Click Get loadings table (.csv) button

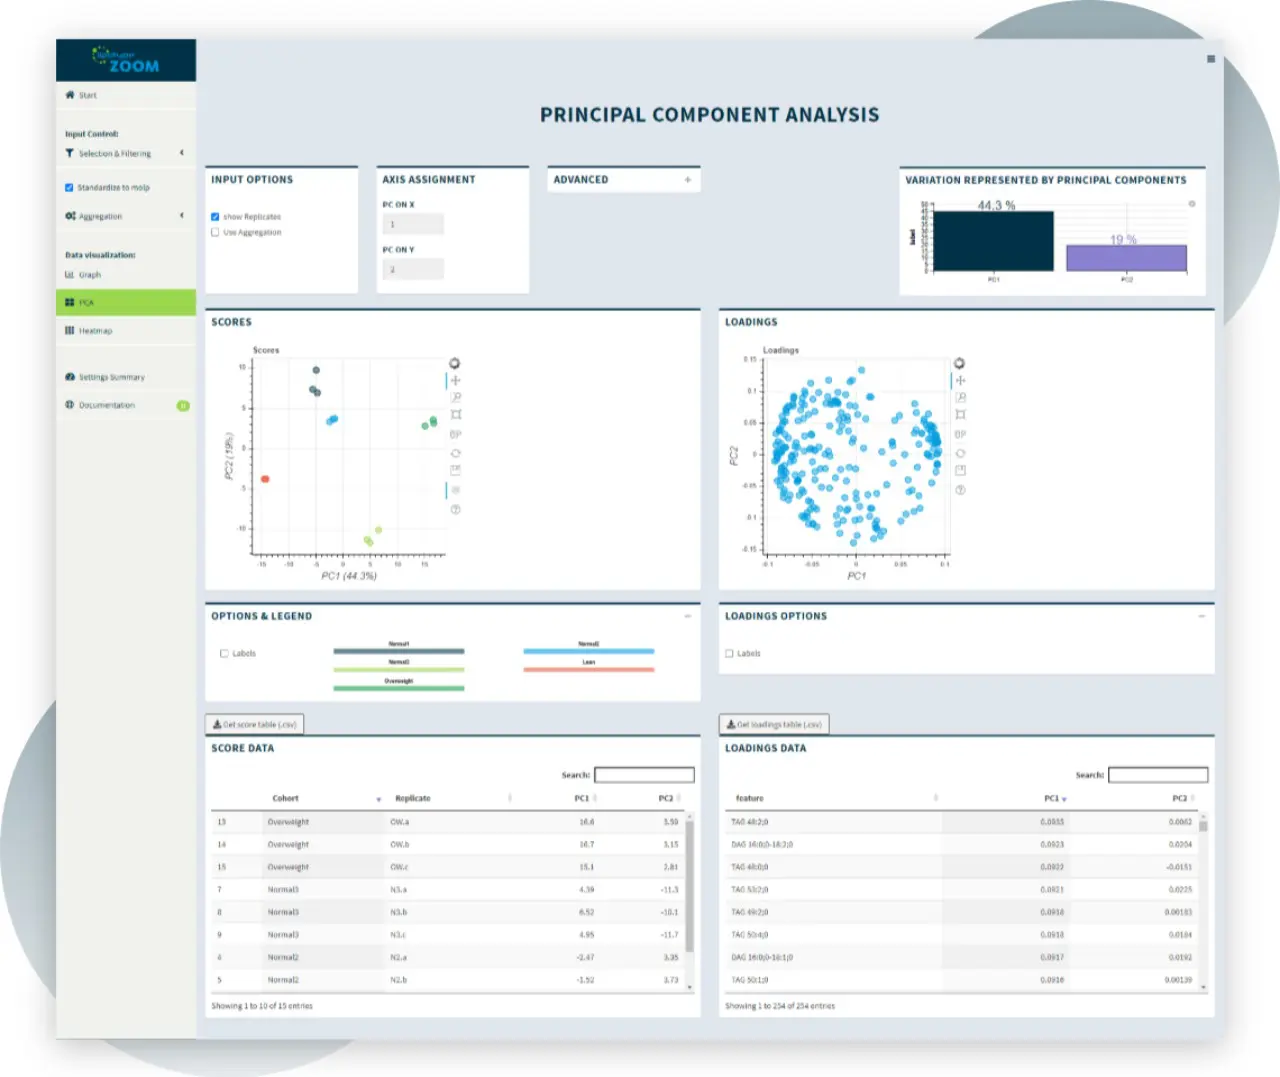tap(773, 724)
